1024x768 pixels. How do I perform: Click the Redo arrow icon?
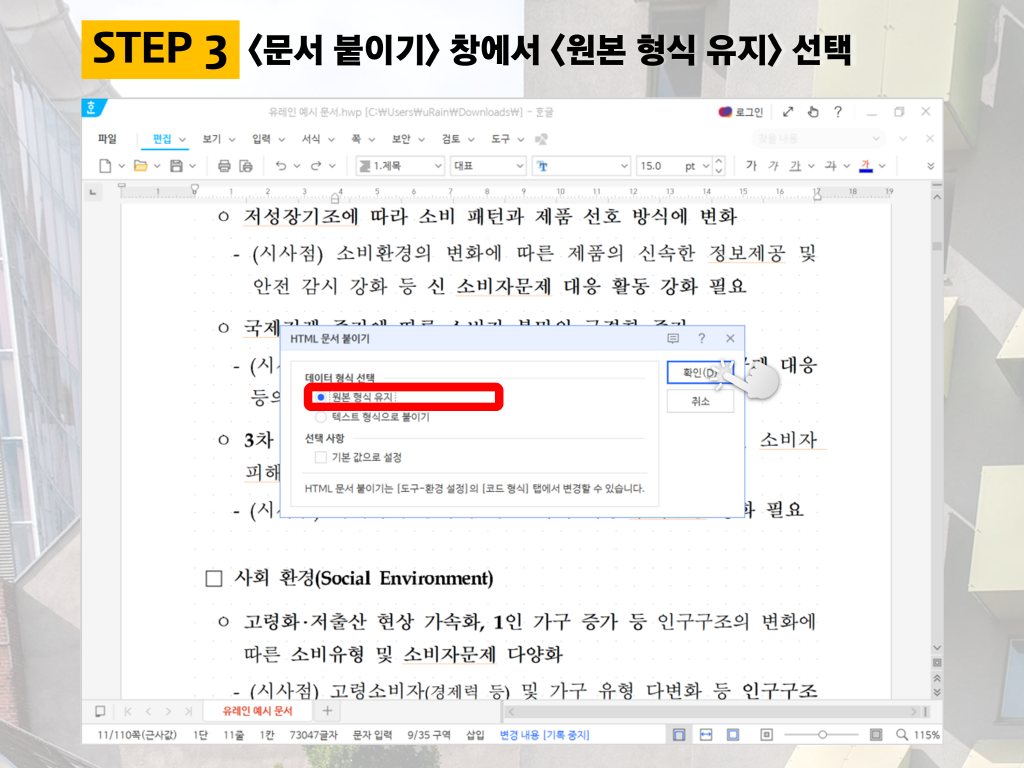[316, 166]
